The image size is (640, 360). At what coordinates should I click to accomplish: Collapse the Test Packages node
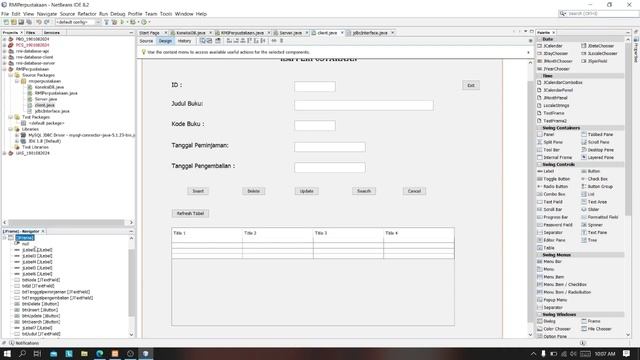(11, 117)
